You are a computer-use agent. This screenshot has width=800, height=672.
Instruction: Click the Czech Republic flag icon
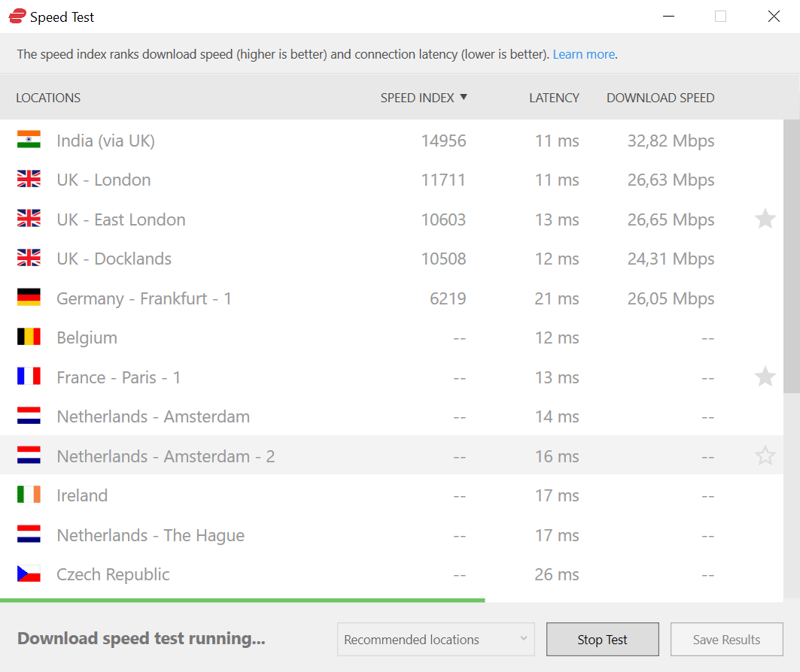29,574
